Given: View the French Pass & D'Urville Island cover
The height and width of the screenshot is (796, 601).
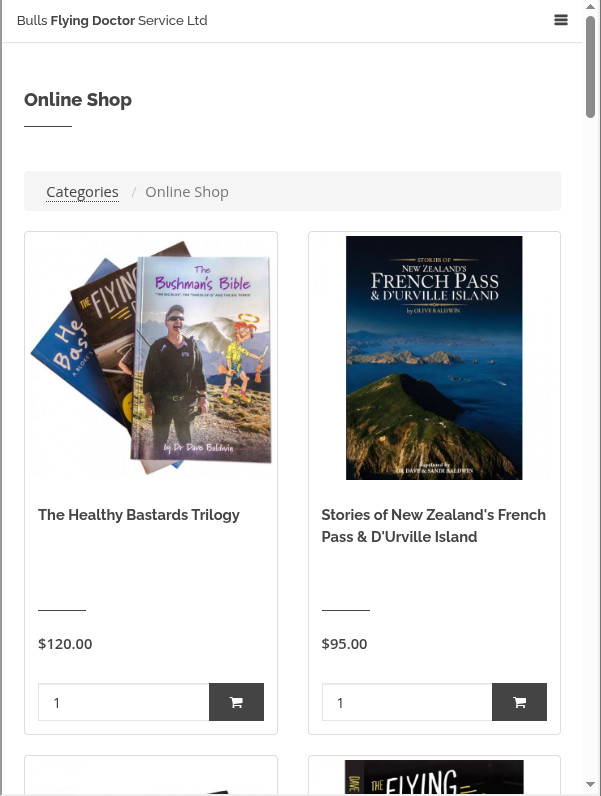Looking at the screenshot, I should (x=434, y=357).
